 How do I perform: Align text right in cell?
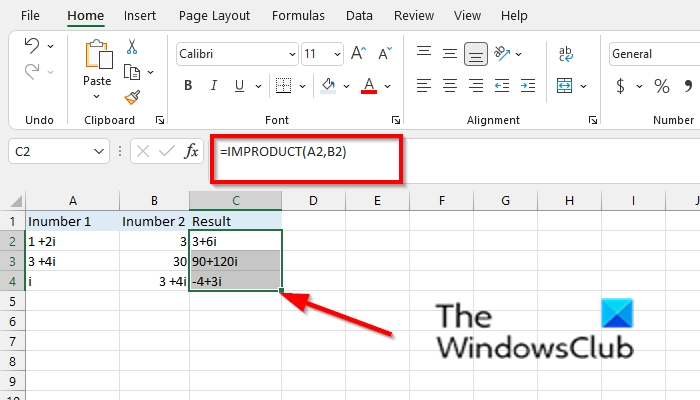[x=476, y=85]
